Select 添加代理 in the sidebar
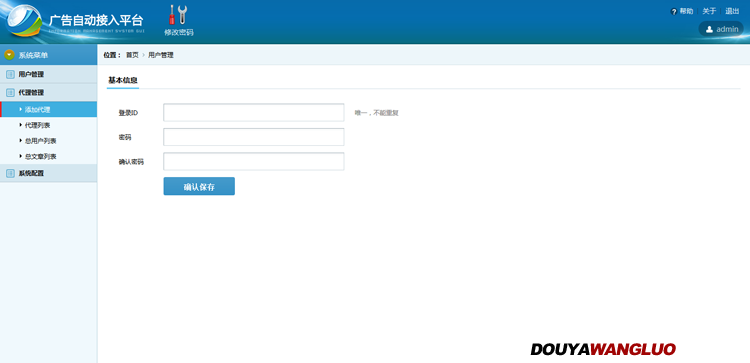The width and height of the screenshot is (750, 363). click(48, 110)
